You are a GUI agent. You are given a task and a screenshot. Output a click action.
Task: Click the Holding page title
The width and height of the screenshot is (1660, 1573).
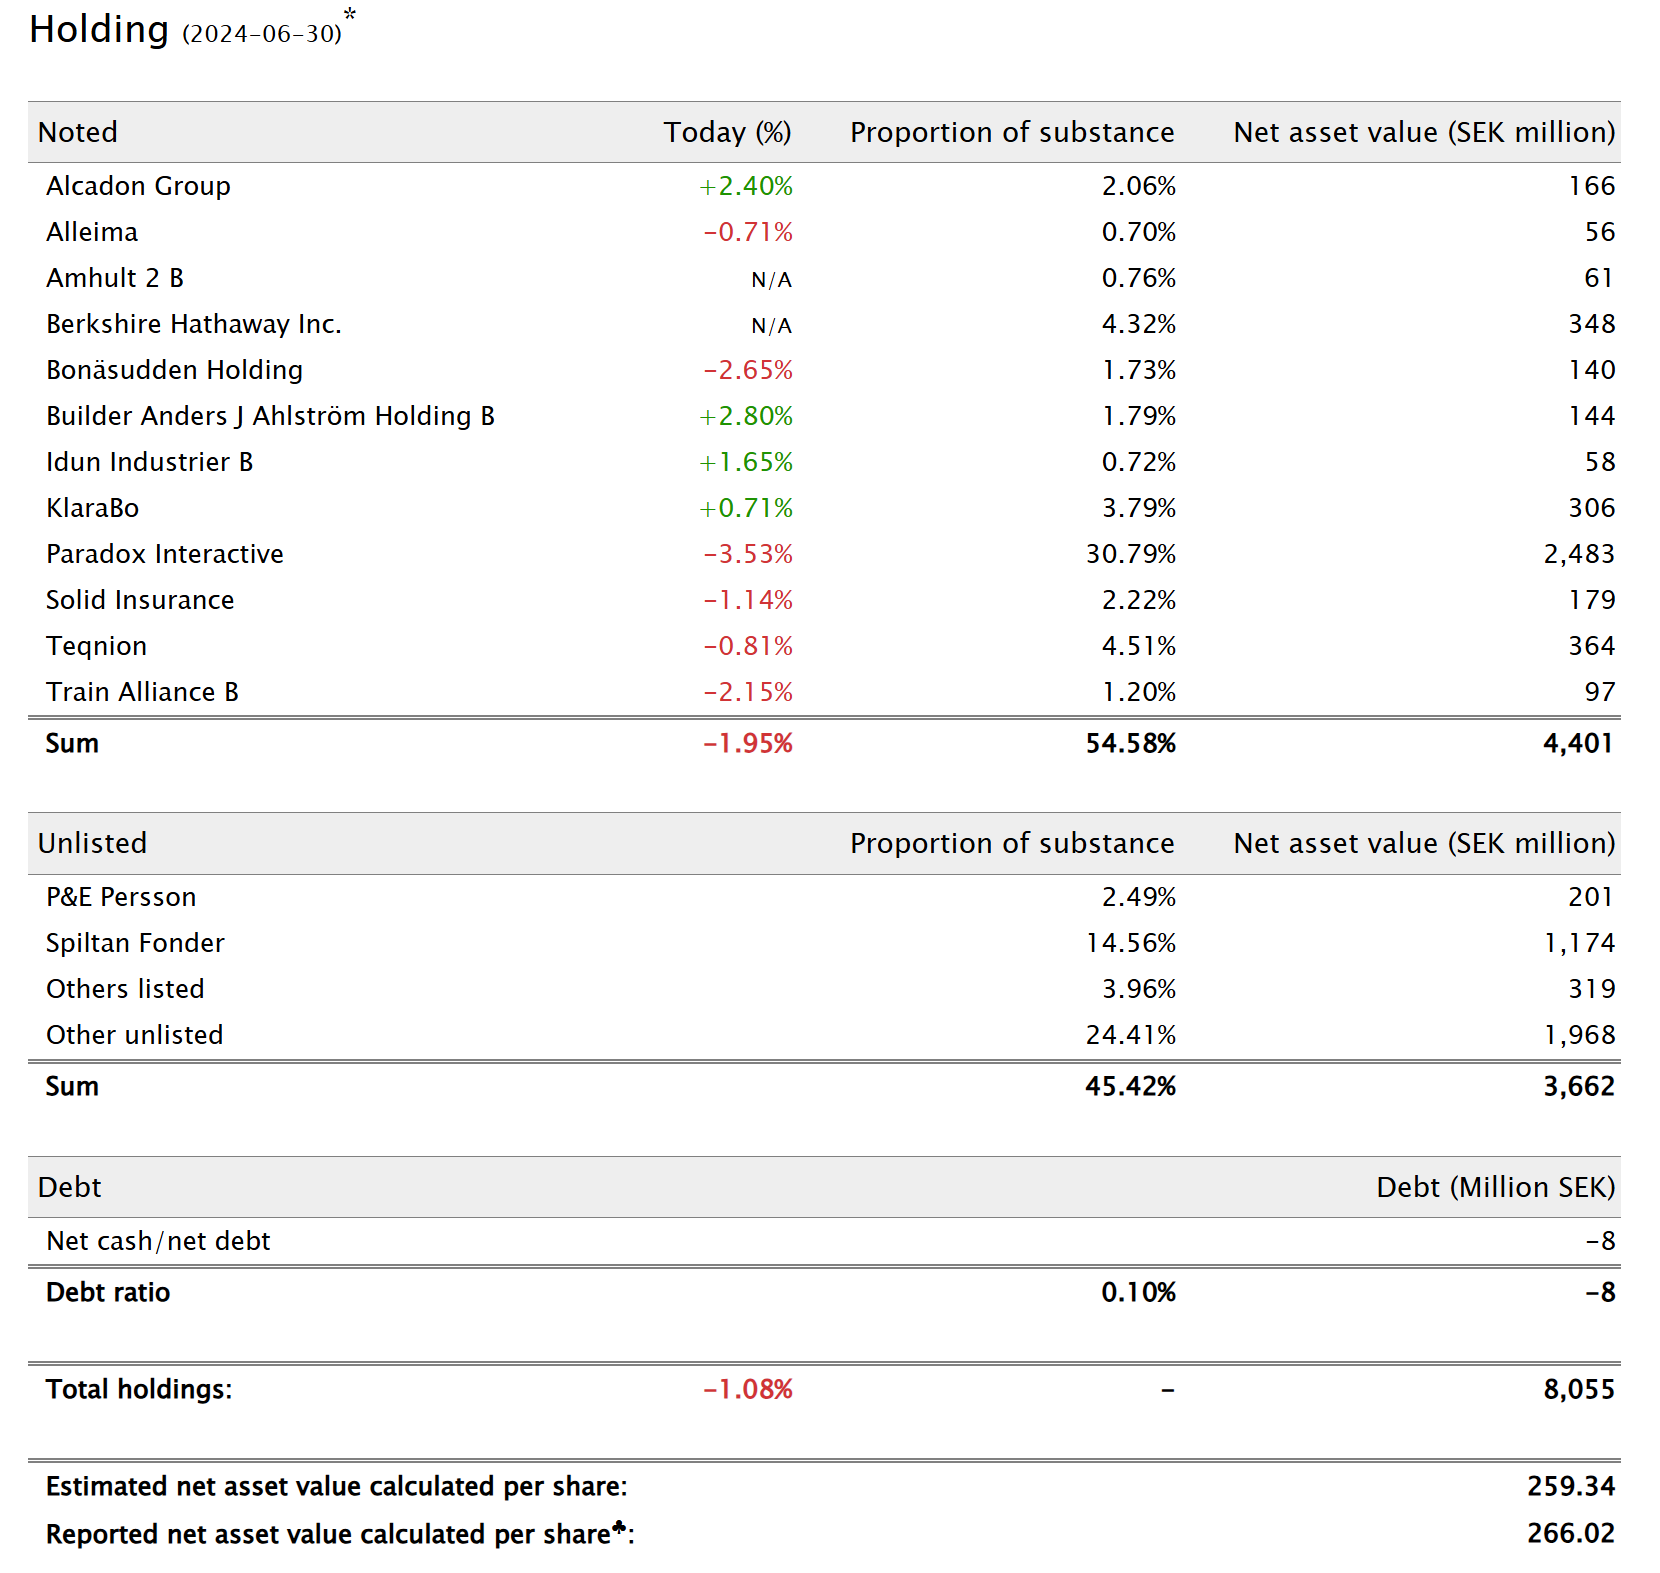click(x=99, y=30)
